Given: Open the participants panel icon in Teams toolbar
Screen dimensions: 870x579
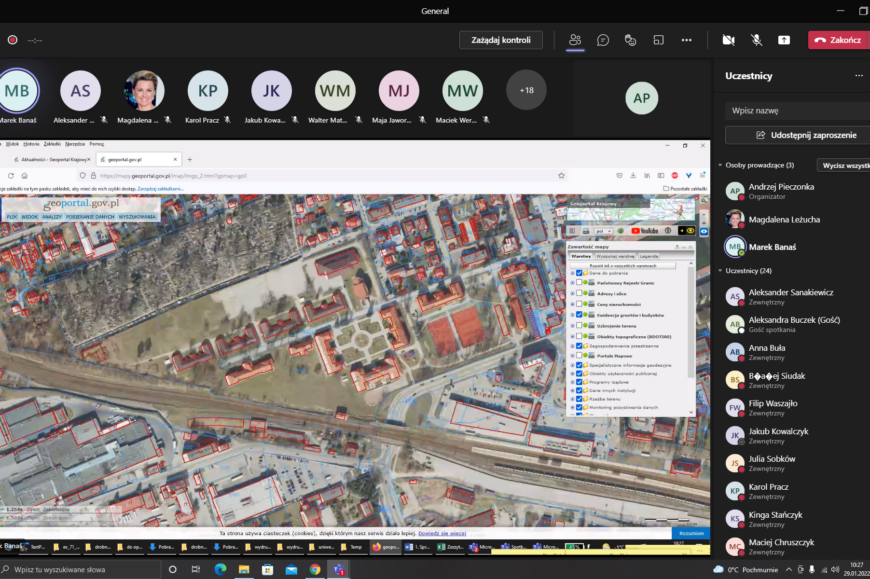Looking at the screenshot, I should [575, 40].
